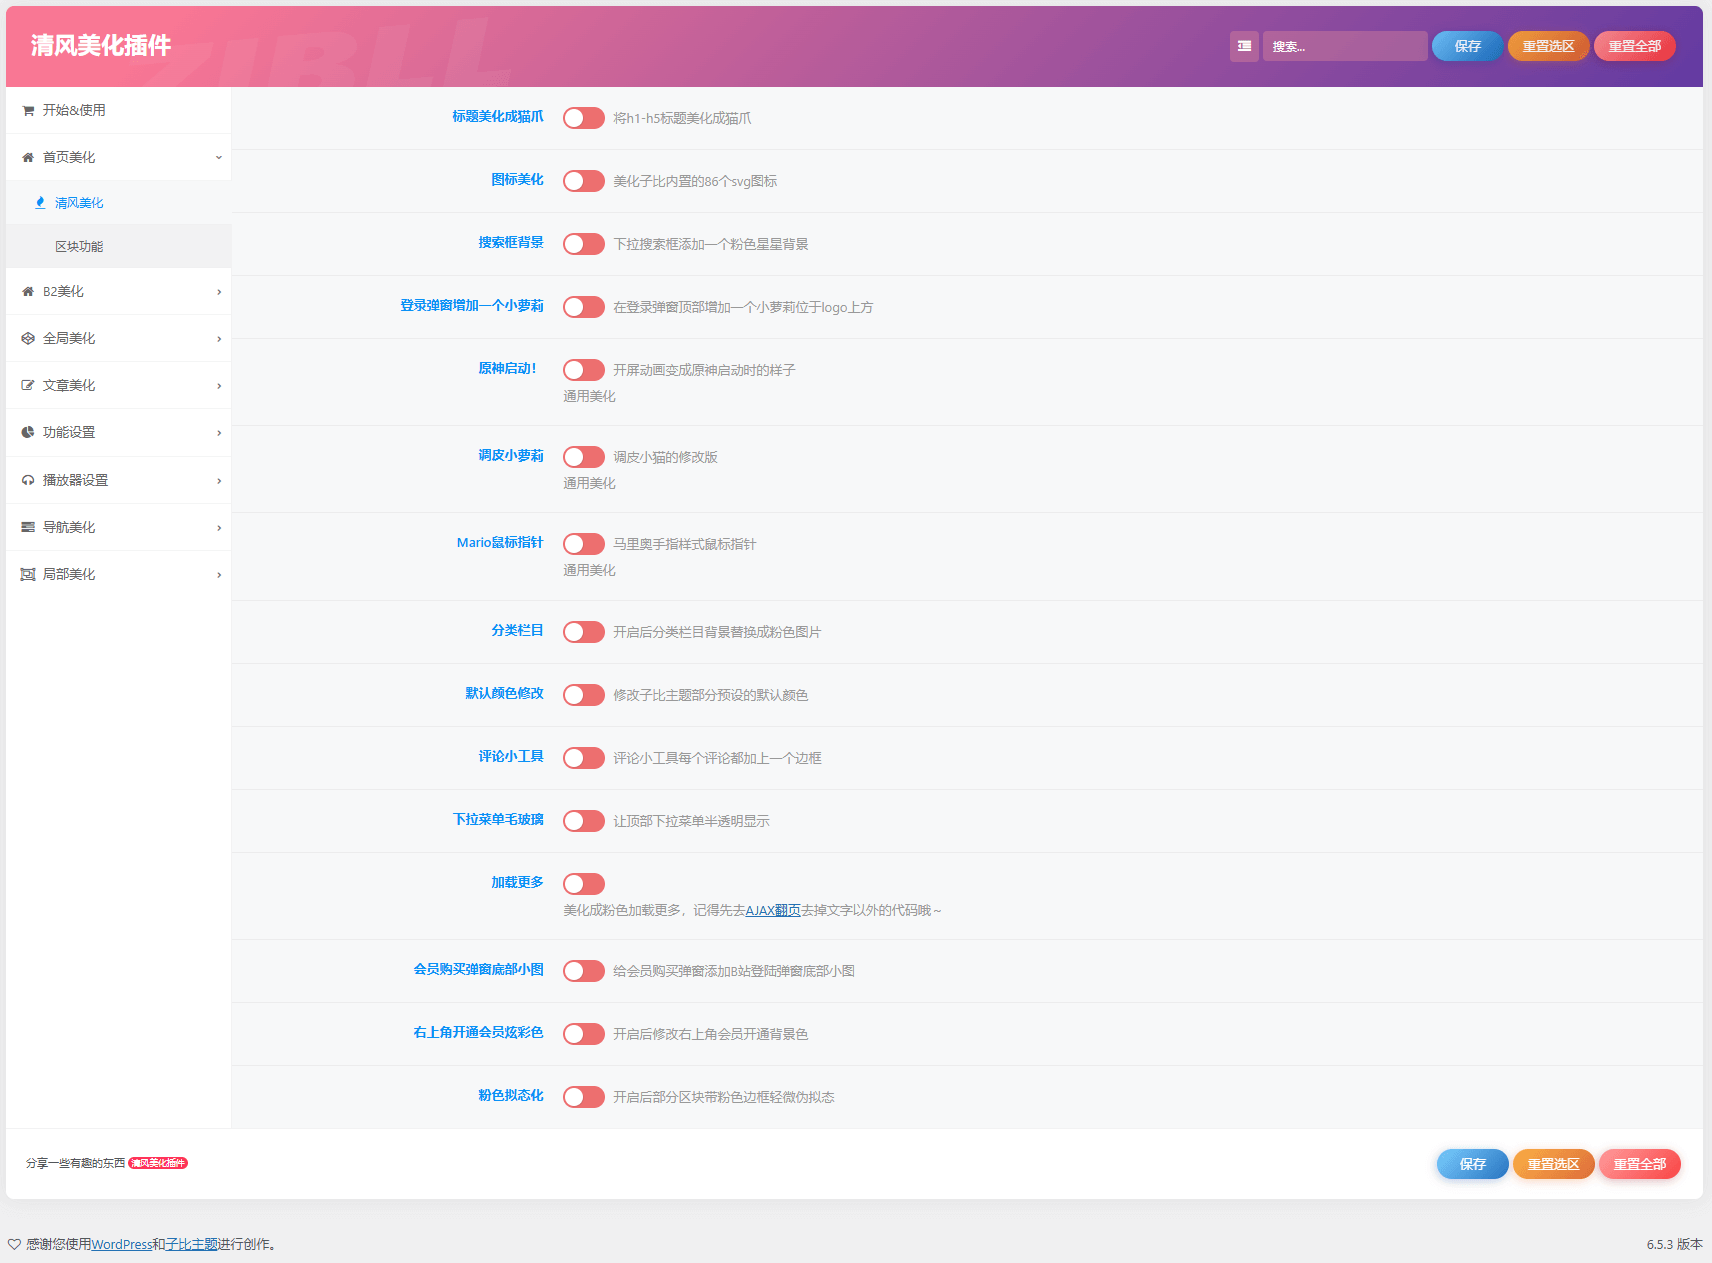Turn on the 搜索框背景 switch
Image resolution: width=1712 pixels, height=1263 pixels.
pyautogui.click(x=584, y=244)
